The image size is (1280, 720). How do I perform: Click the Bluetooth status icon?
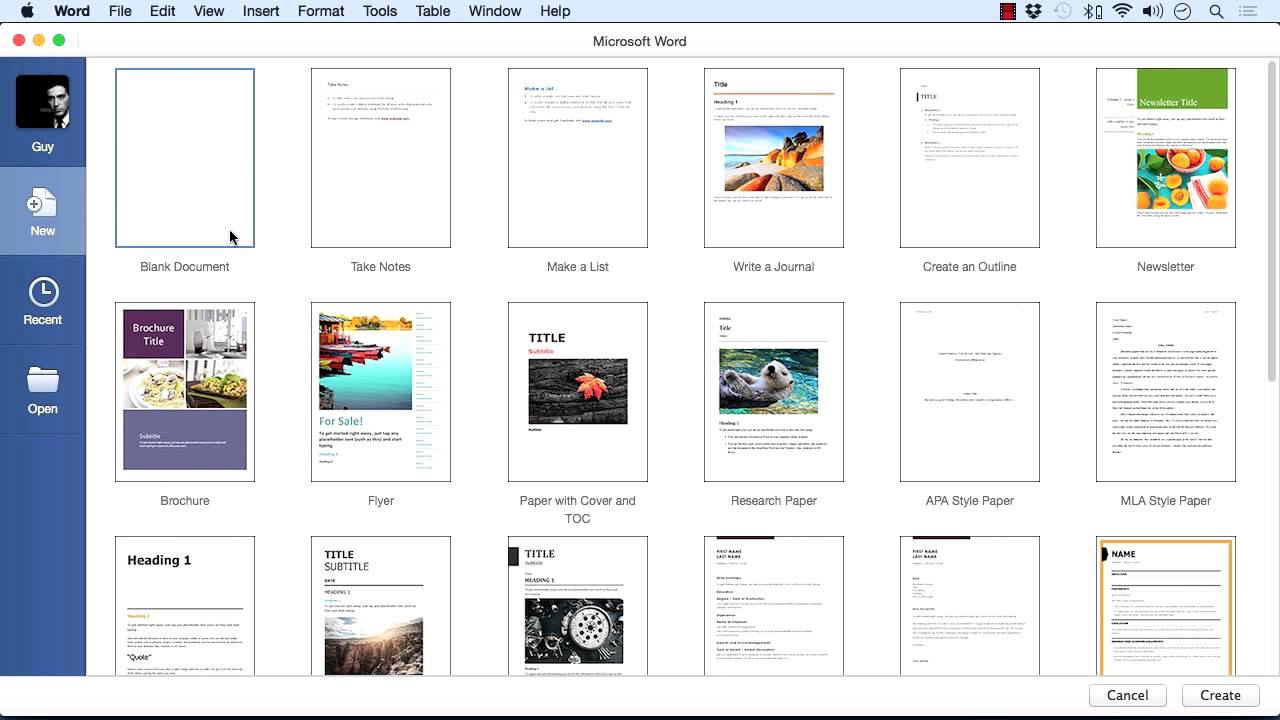[x=1093, y=11]
